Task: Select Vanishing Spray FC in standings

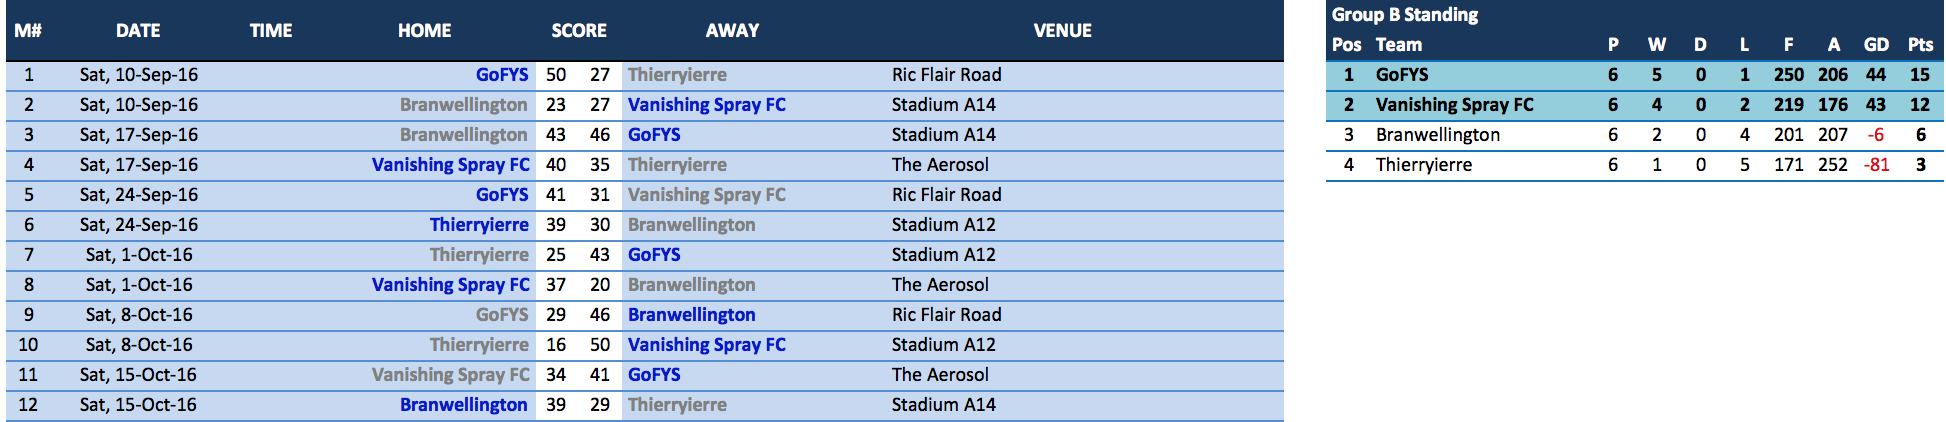Action: pos(1454,105)
